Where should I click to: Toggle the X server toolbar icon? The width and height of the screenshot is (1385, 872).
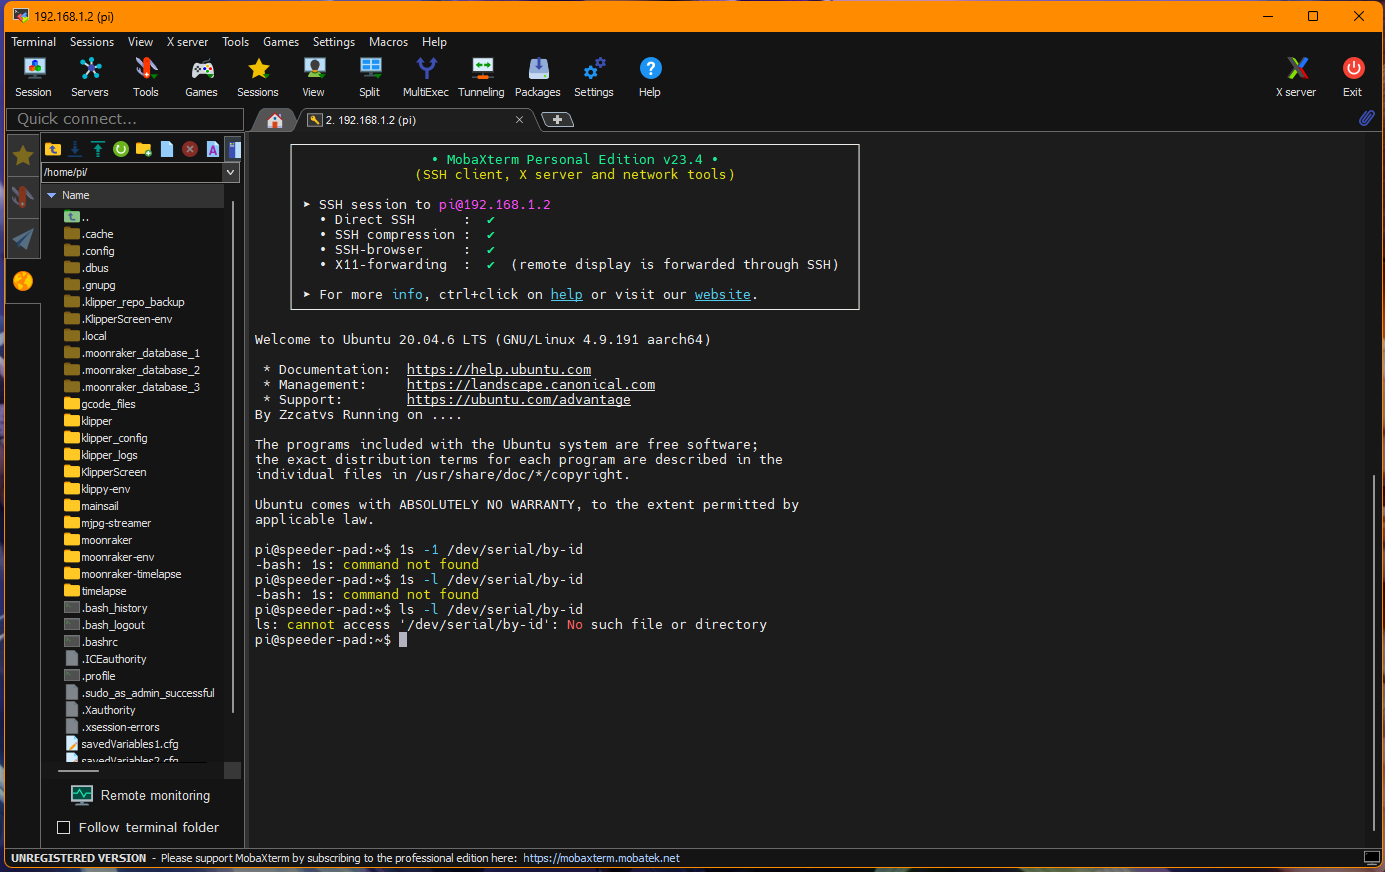coord(1297,77)
